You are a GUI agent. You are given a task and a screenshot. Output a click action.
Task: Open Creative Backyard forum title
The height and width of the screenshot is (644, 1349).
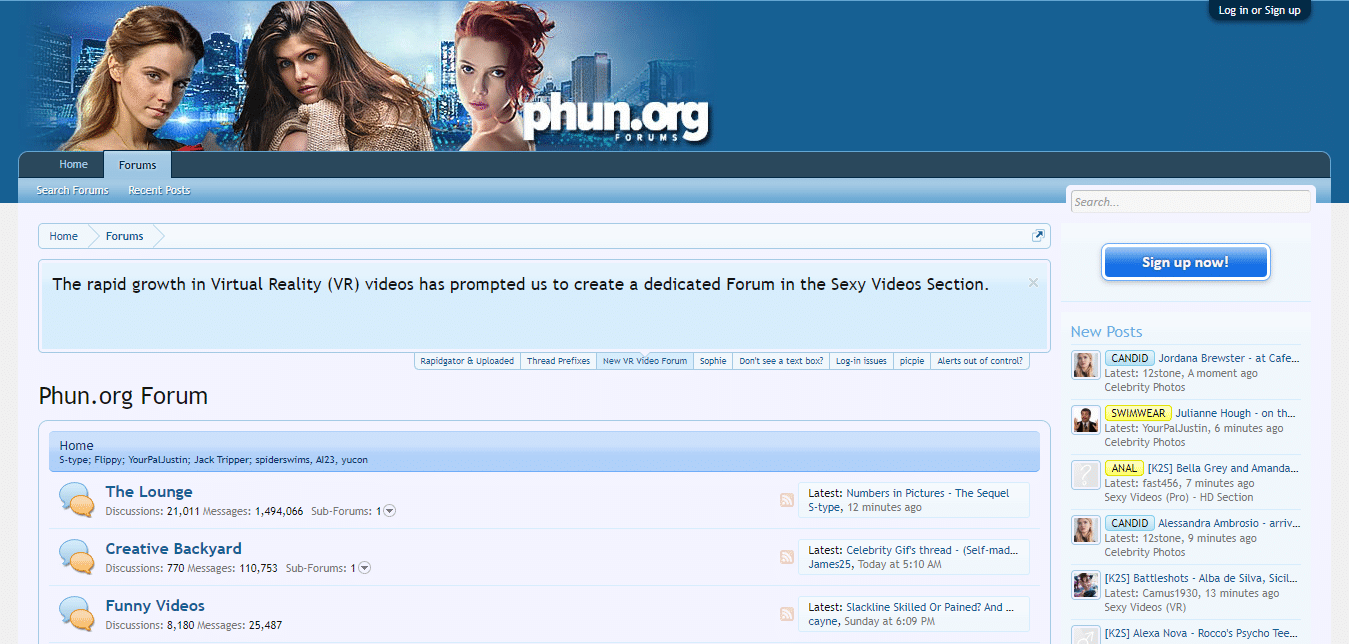(x=174, y=549)
